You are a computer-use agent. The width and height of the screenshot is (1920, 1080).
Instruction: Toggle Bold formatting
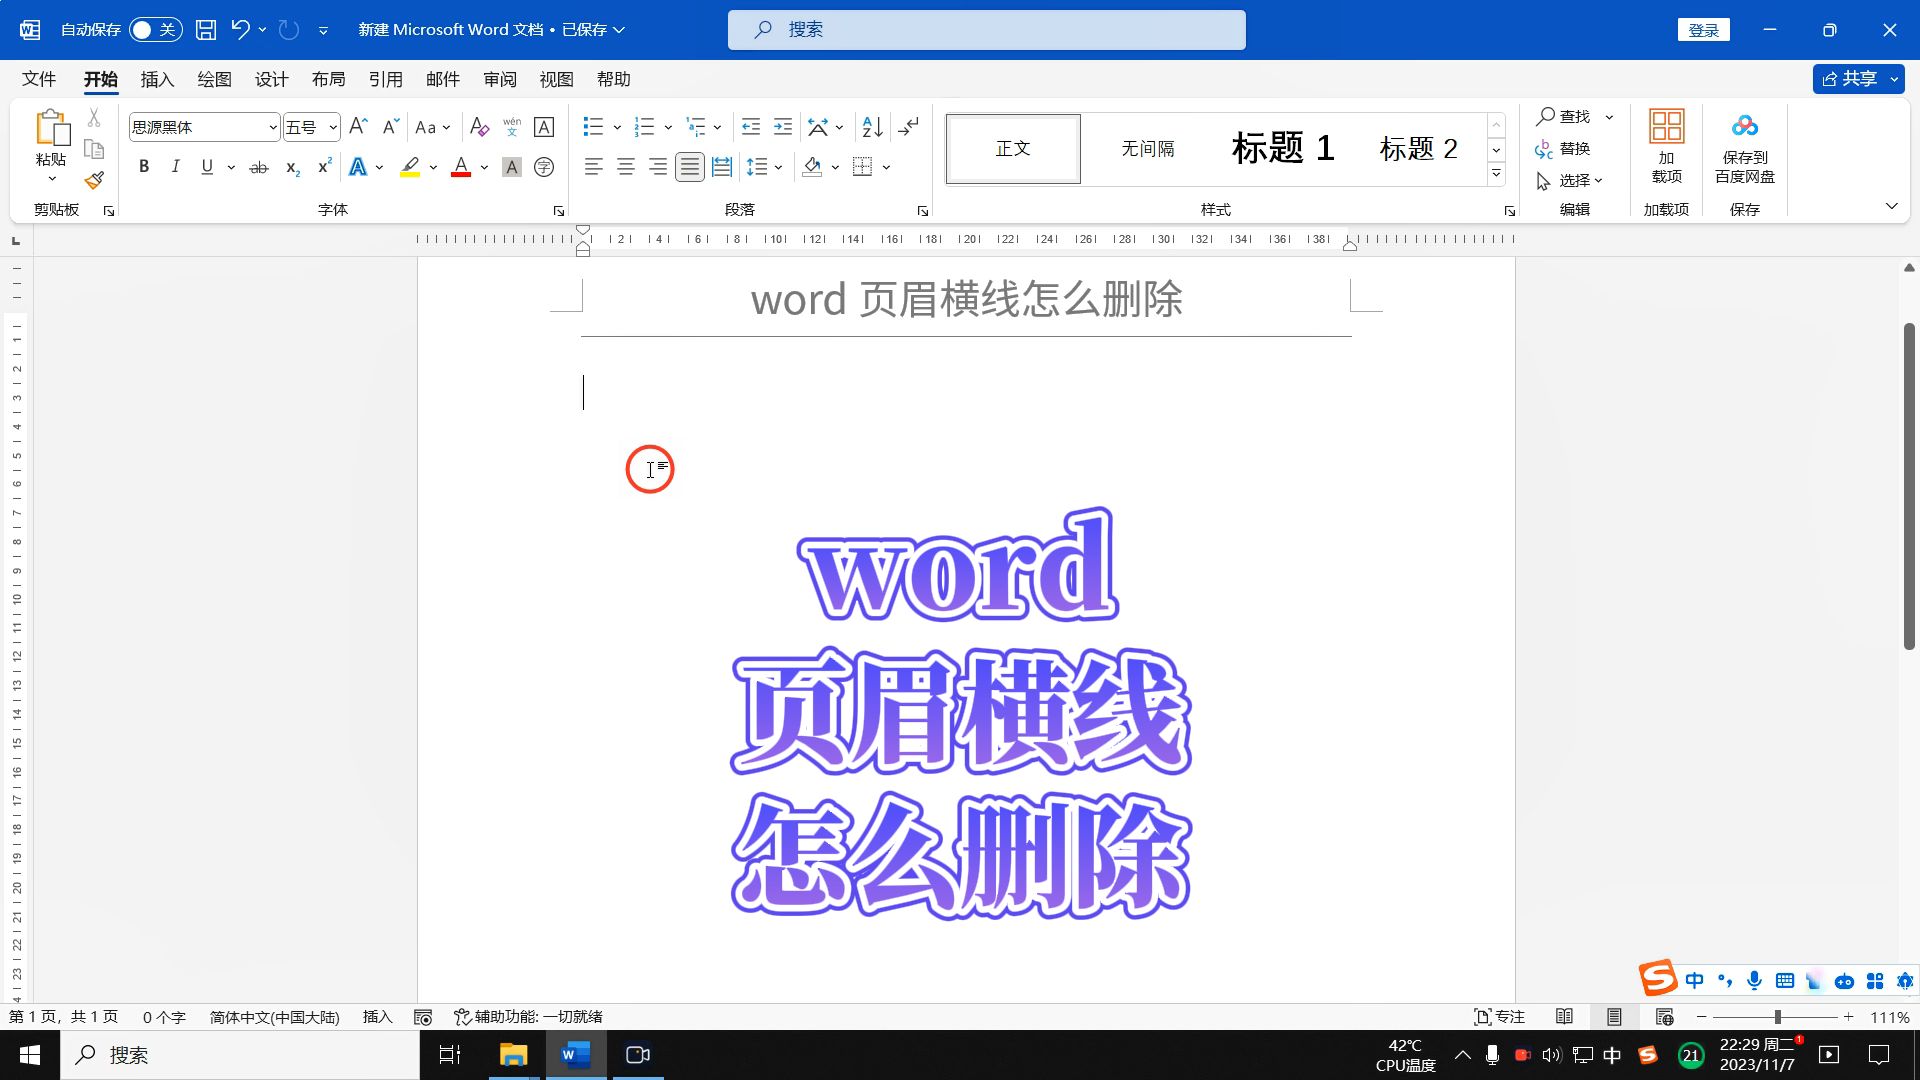(x=144, y=167)
